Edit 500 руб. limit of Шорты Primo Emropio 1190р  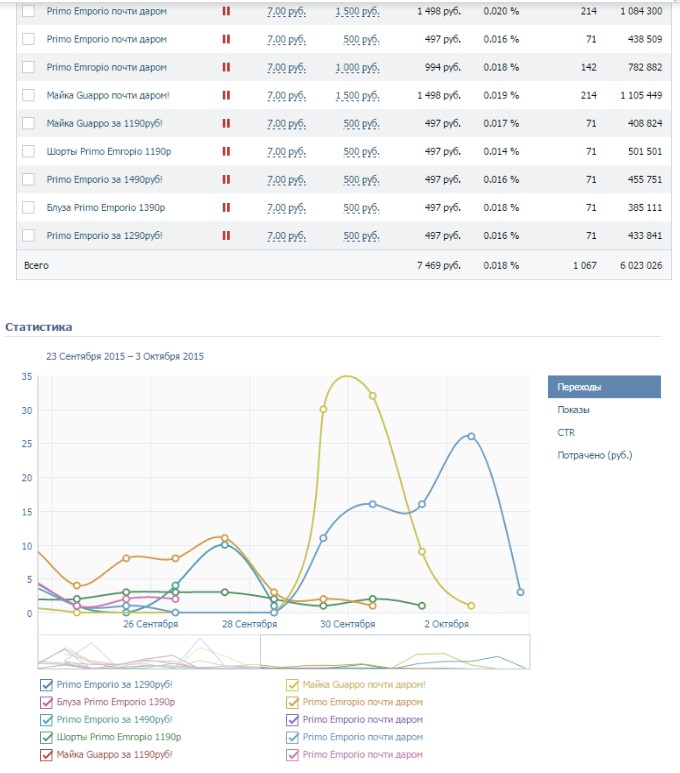361,152
